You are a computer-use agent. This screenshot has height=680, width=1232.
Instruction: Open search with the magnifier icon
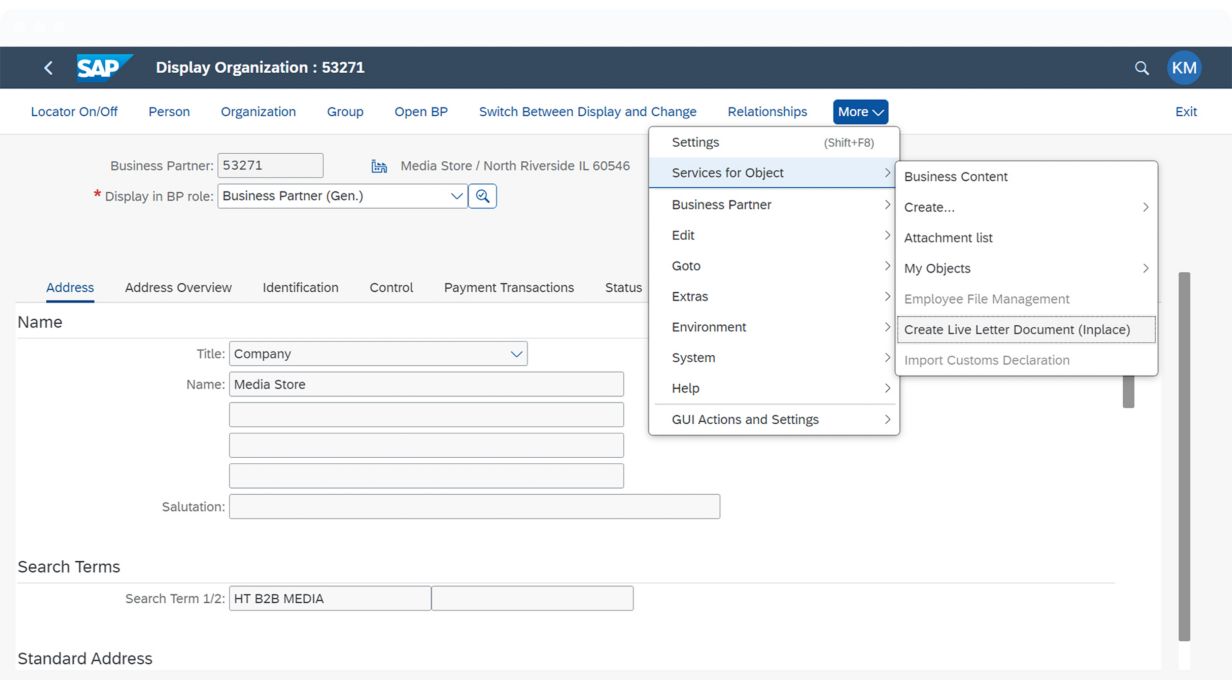pyautogui.click(x=1141, y=68)
